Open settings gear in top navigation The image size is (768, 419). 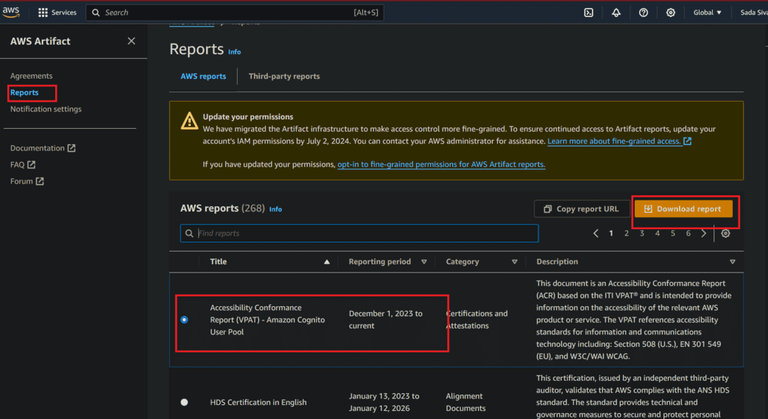[671, 13]
